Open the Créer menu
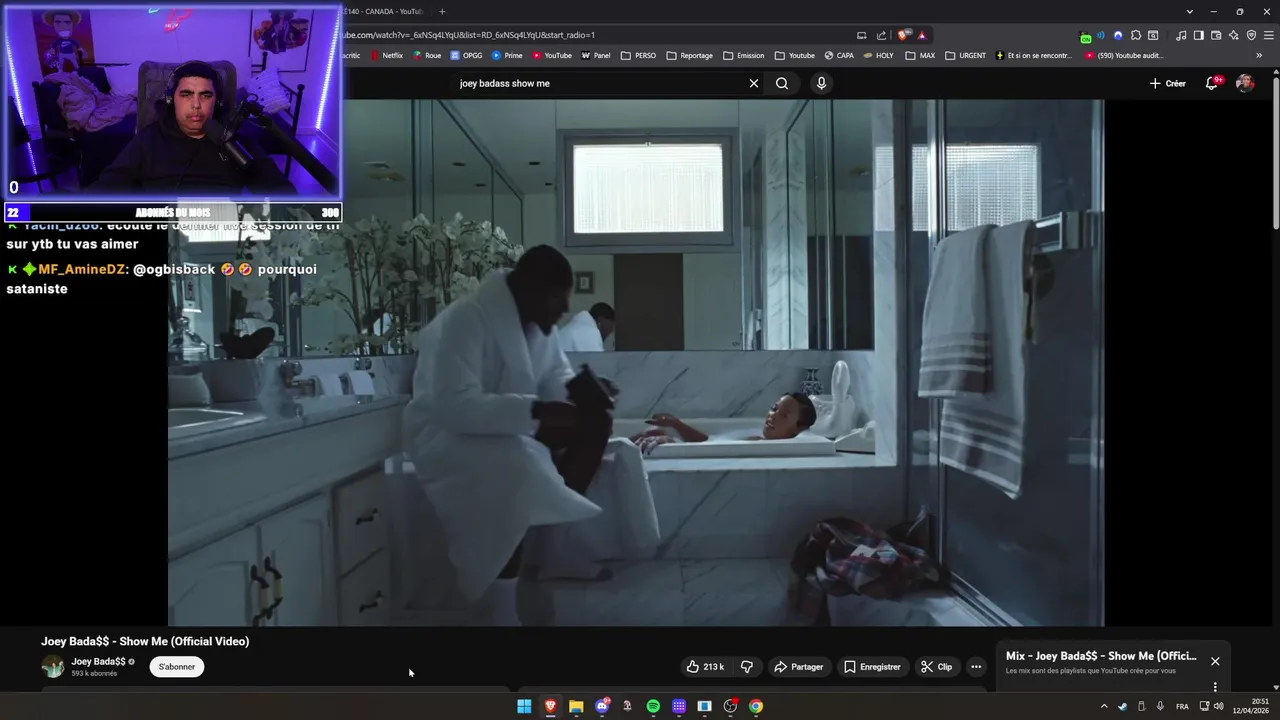Viewport: 1280px width, 720px height. [1167, 83]
